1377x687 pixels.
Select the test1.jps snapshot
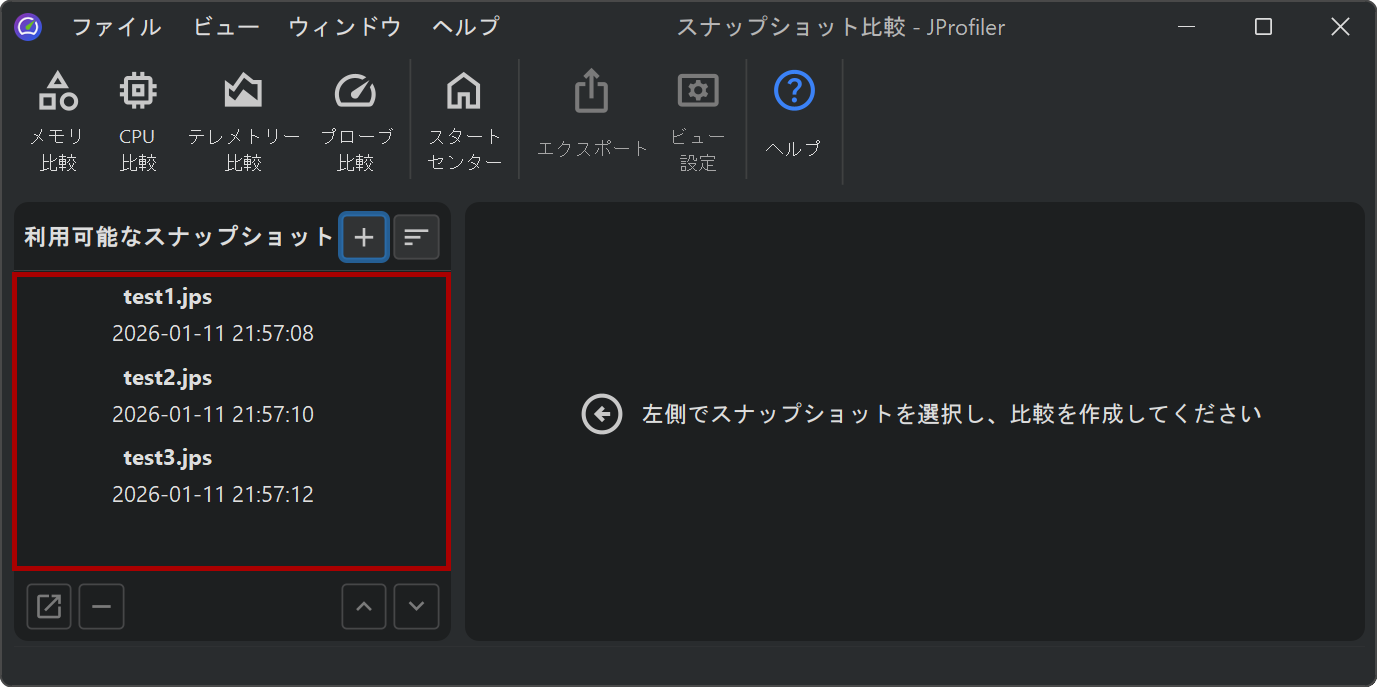(x=212, y=314)
